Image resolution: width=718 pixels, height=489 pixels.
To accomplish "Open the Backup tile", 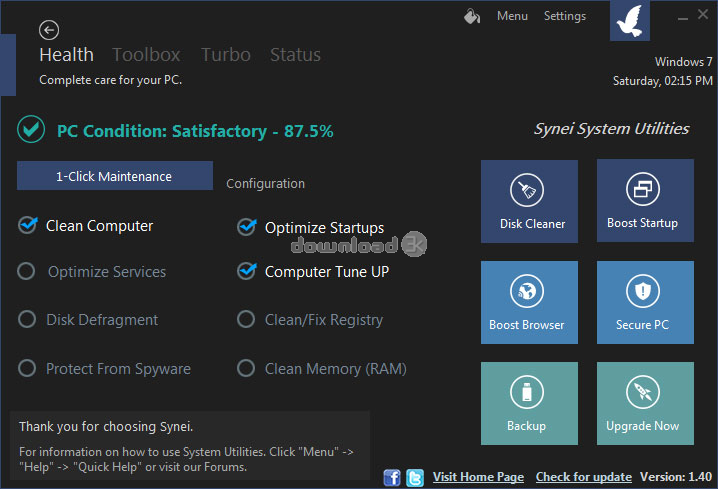I will (x=529, y=403).
